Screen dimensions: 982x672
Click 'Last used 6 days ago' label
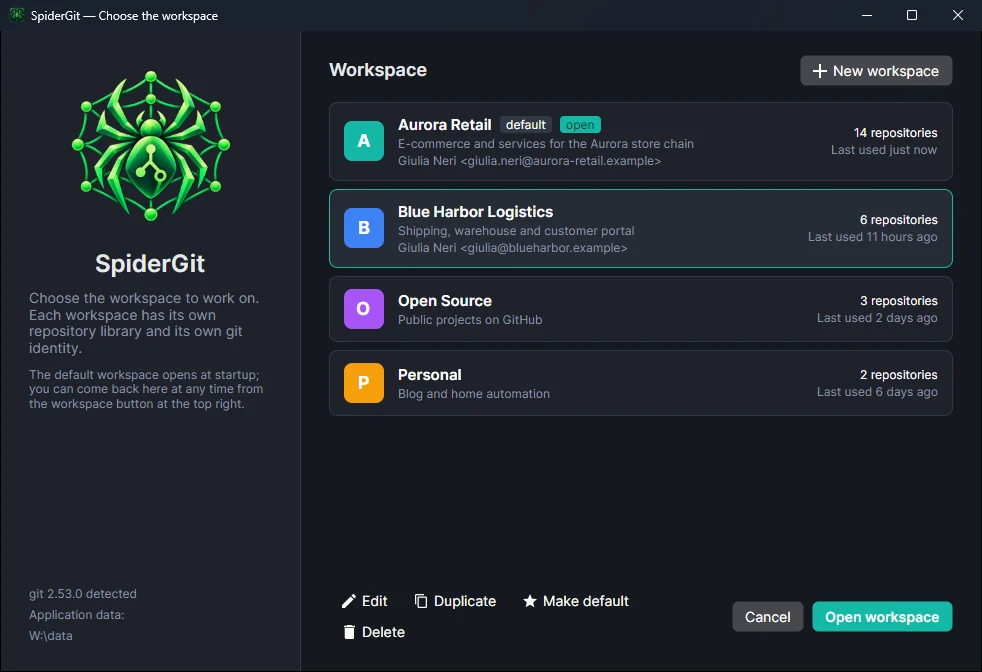click(877, 391)
